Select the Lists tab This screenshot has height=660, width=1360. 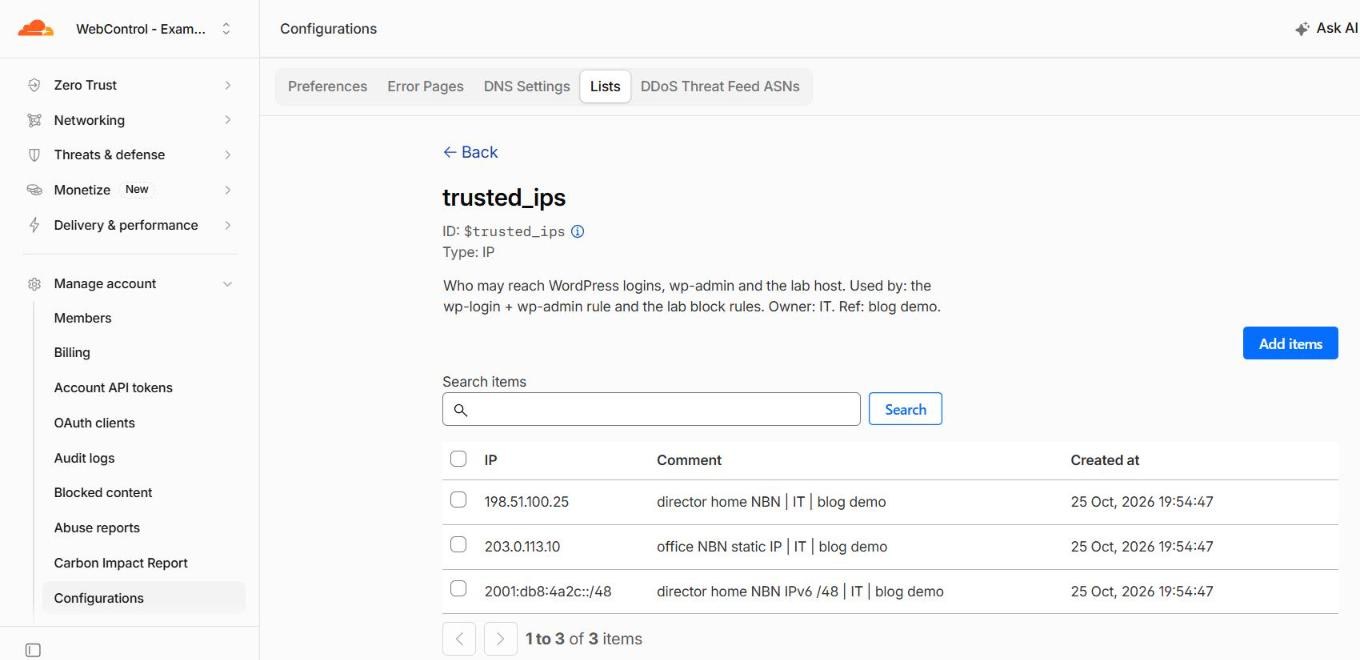605,86
